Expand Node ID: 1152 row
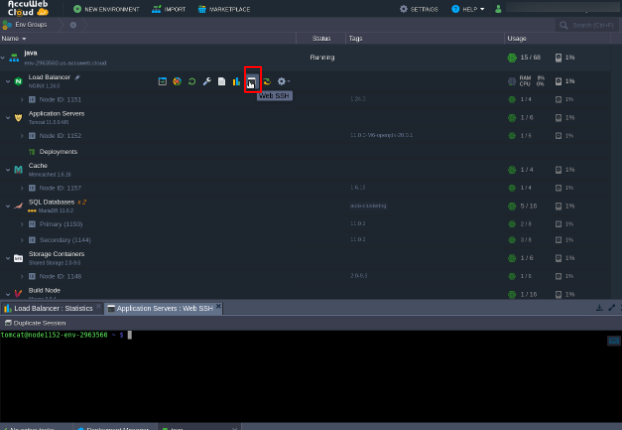The height and width of the screenshot is (430, 622). point(22,135)
